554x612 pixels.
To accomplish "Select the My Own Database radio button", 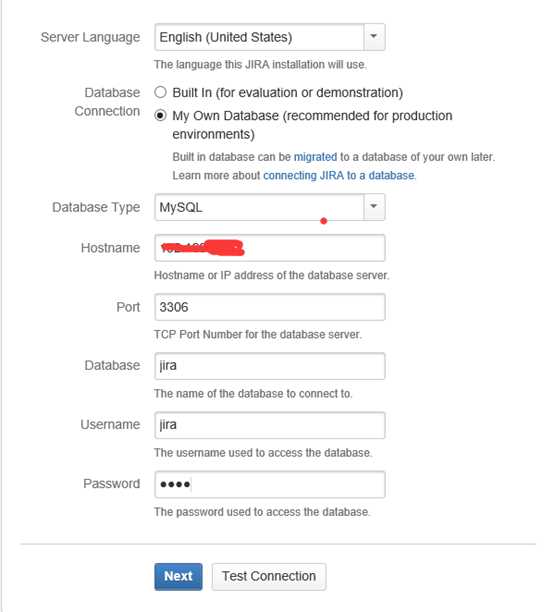I will [160, 116].
